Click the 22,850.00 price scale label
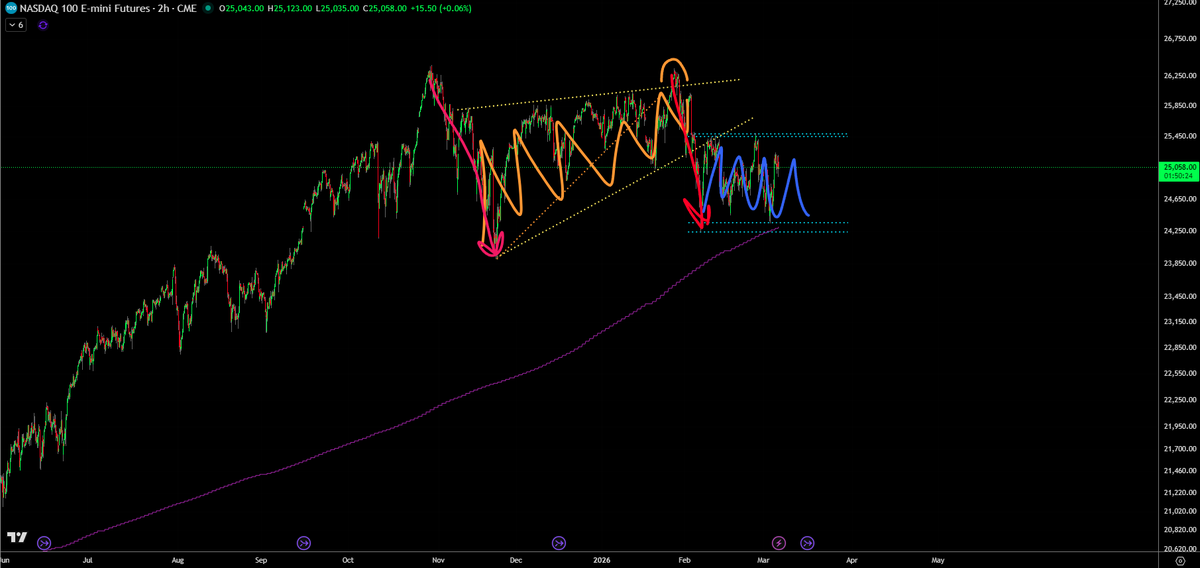The image size is (1200, 568). coord(1180,348)
